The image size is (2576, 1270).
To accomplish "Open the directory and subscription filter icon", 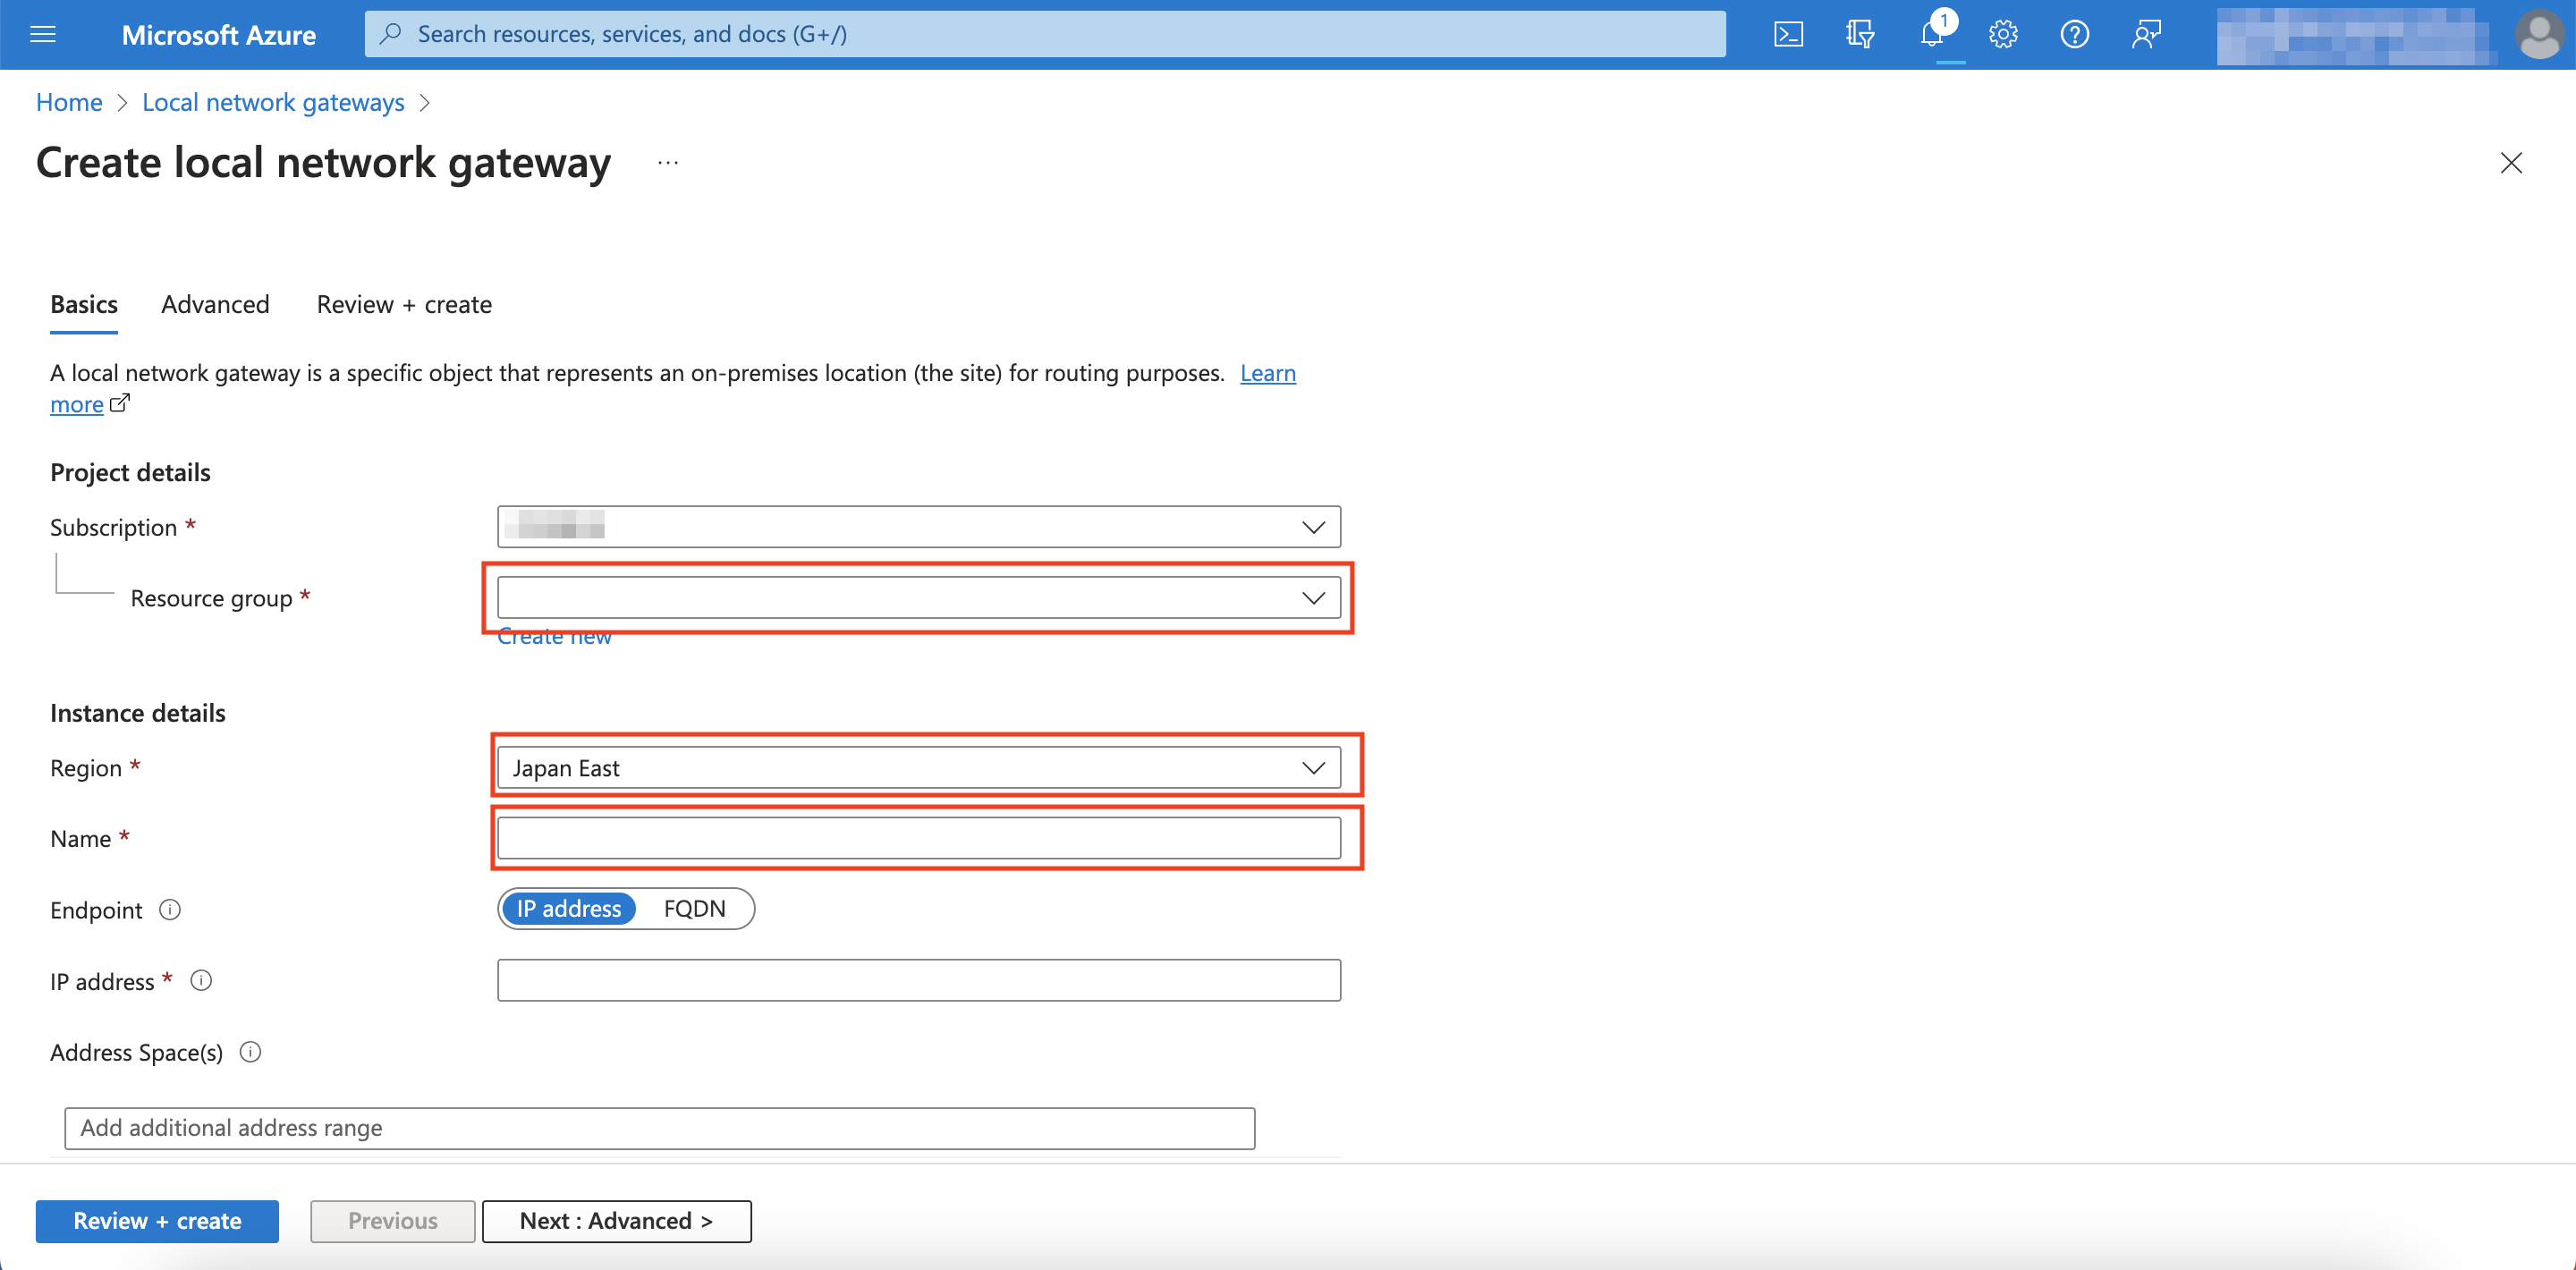I will [x=1860, y=33].
